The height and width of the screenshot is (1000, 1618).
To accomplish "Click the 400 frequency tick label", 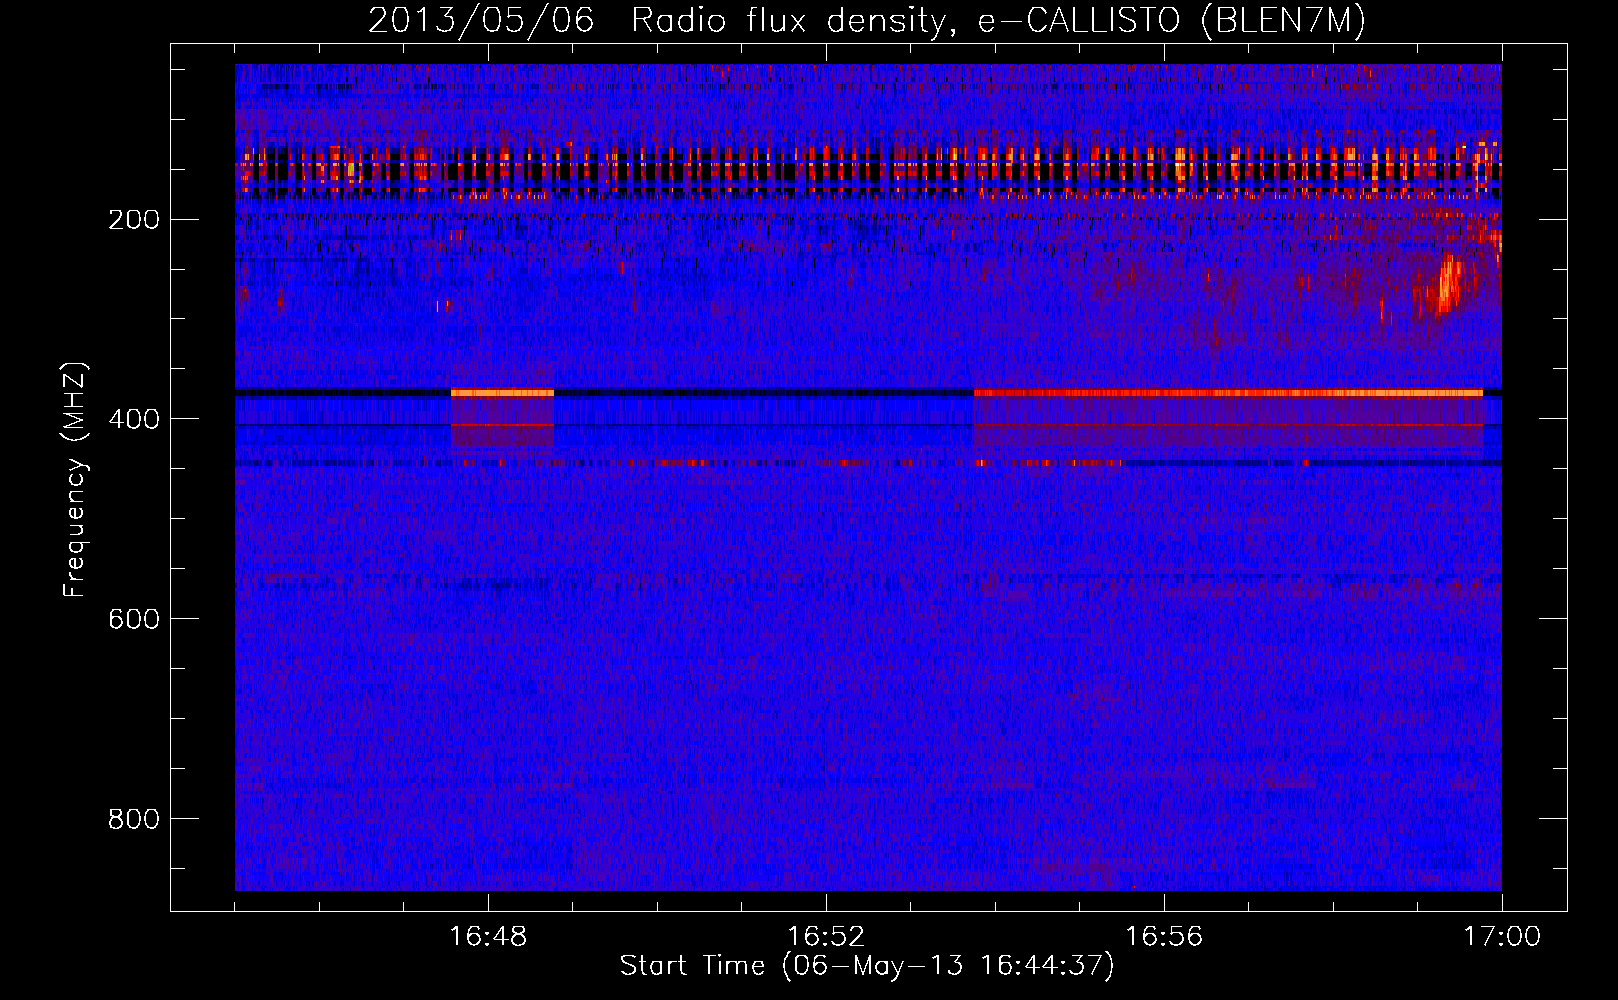I will click(134, 420).
